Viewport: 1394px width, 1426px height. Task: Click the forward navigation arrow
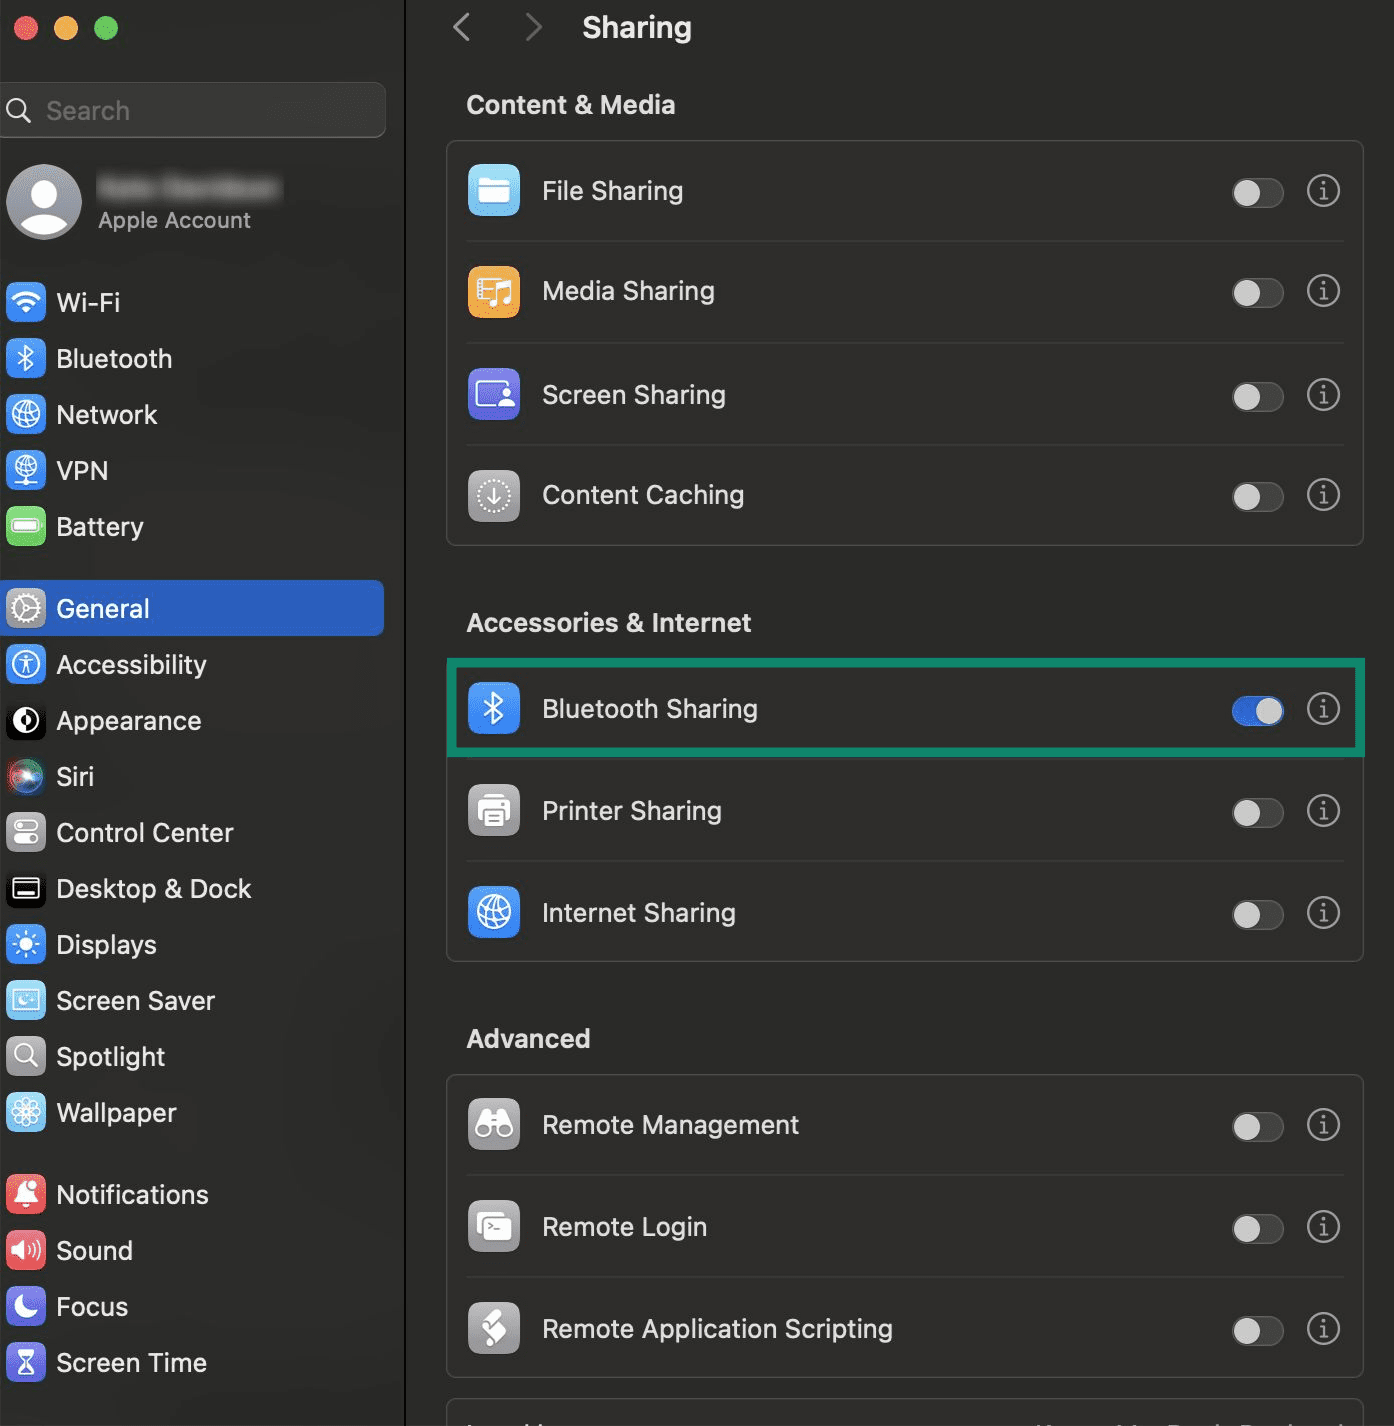tap(533, 27)
